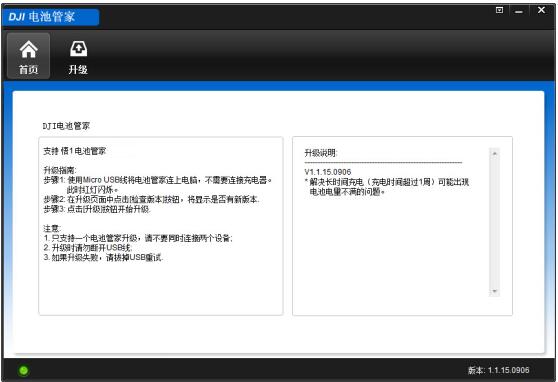Click the 步骤1 Micro USB instruction line
The height and width of the screenshot is (382, 558).
[x=158, y=180]
